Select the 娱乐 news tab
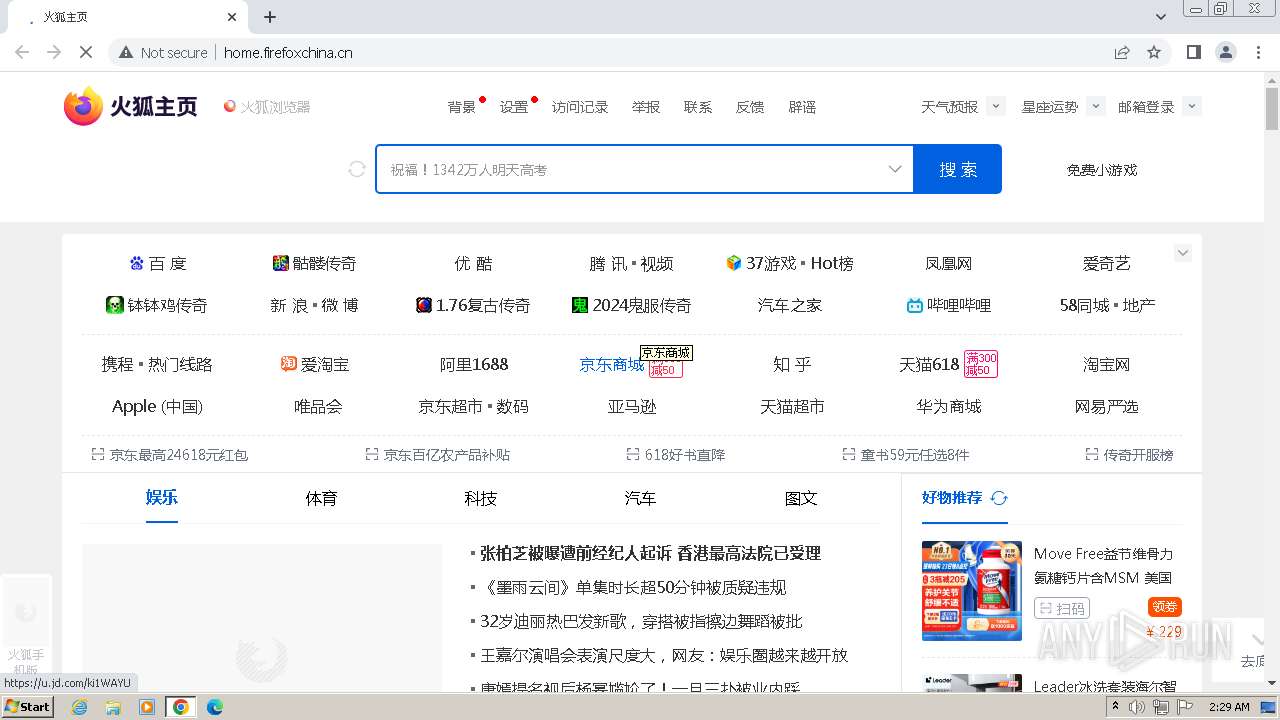Screen dimensions: 1280x720 point(161,498)
